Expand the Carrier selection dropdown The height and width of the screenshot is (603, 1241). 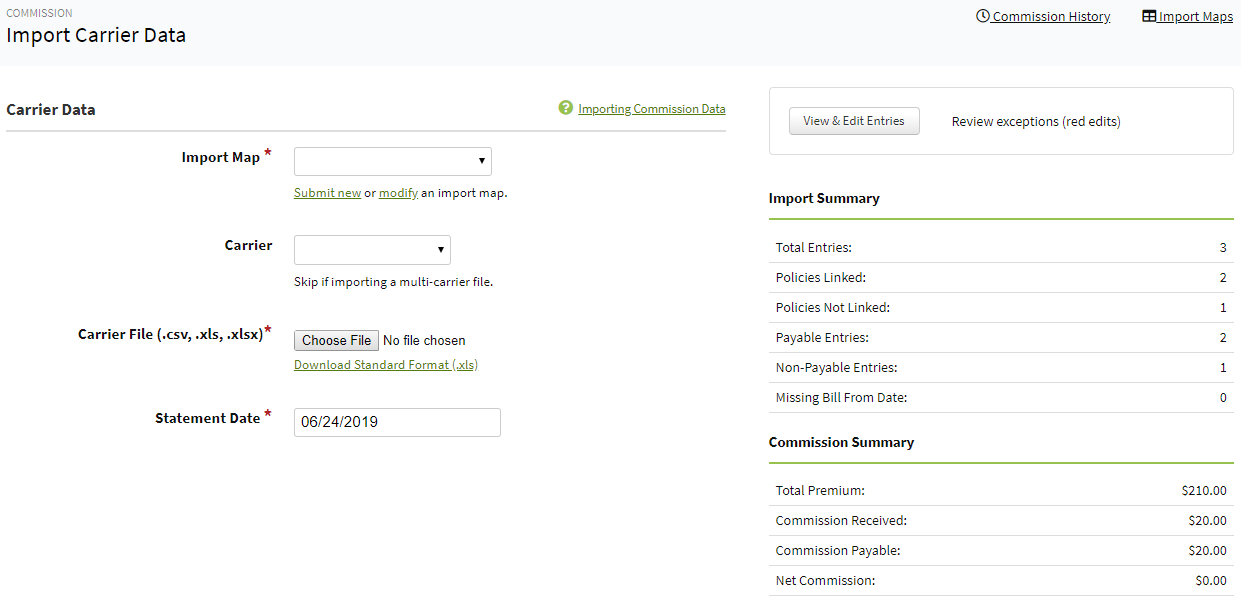(x=371, y=250)
